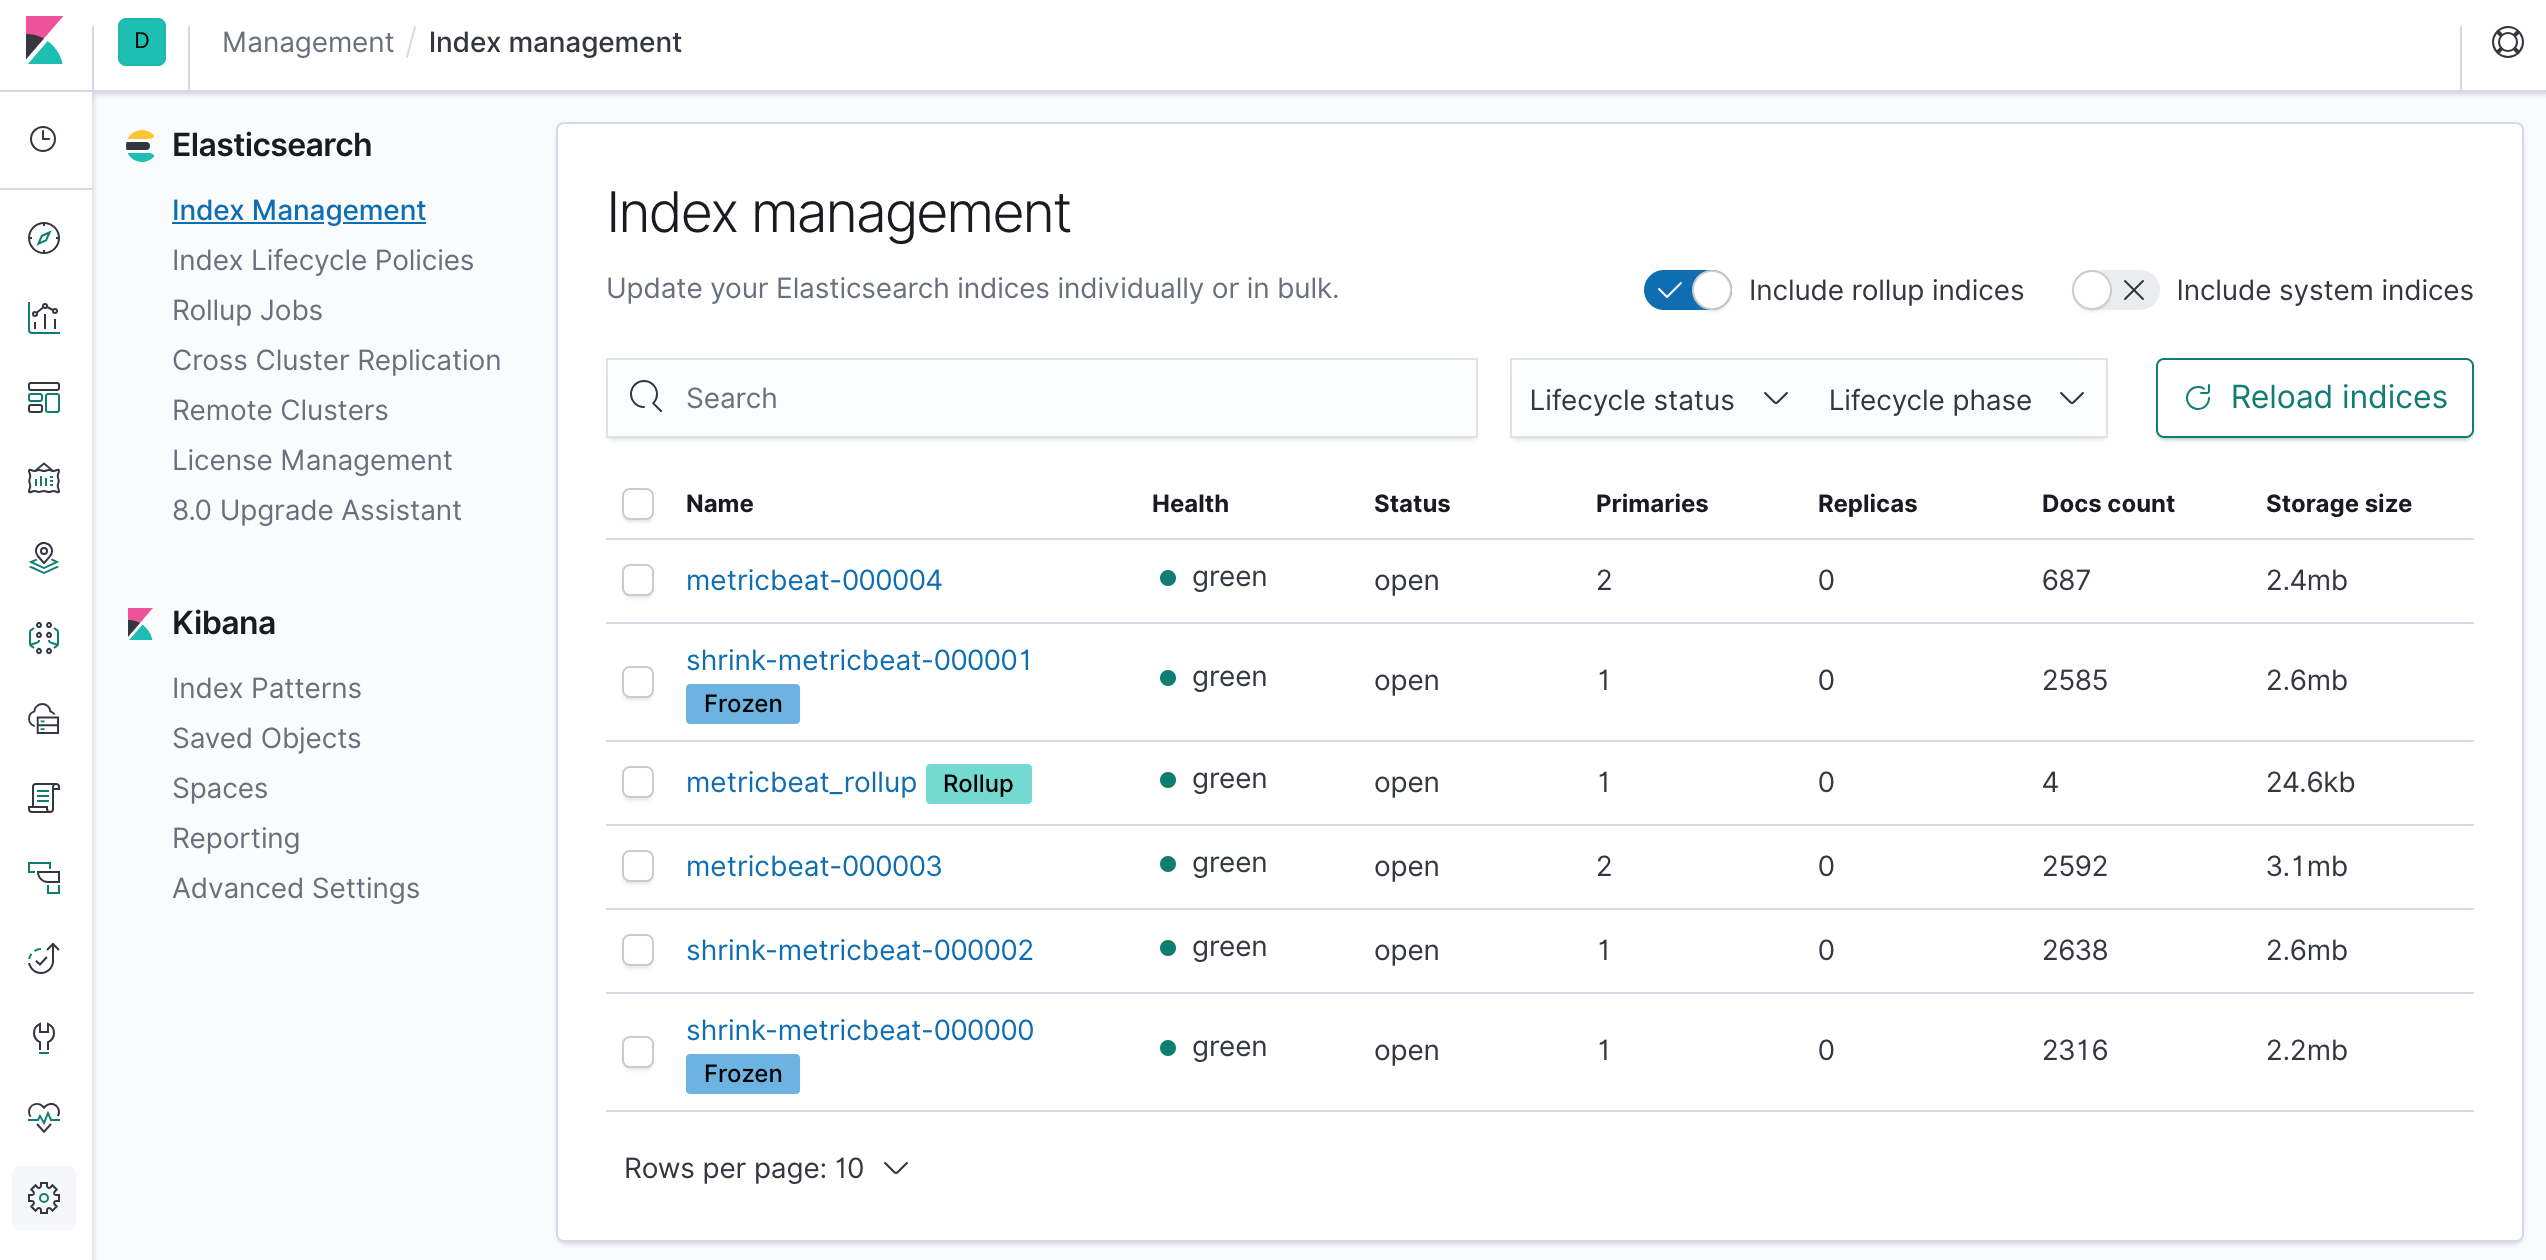Open Dev Tools from the wrench sidebar icon

(x=44, y=1038)
